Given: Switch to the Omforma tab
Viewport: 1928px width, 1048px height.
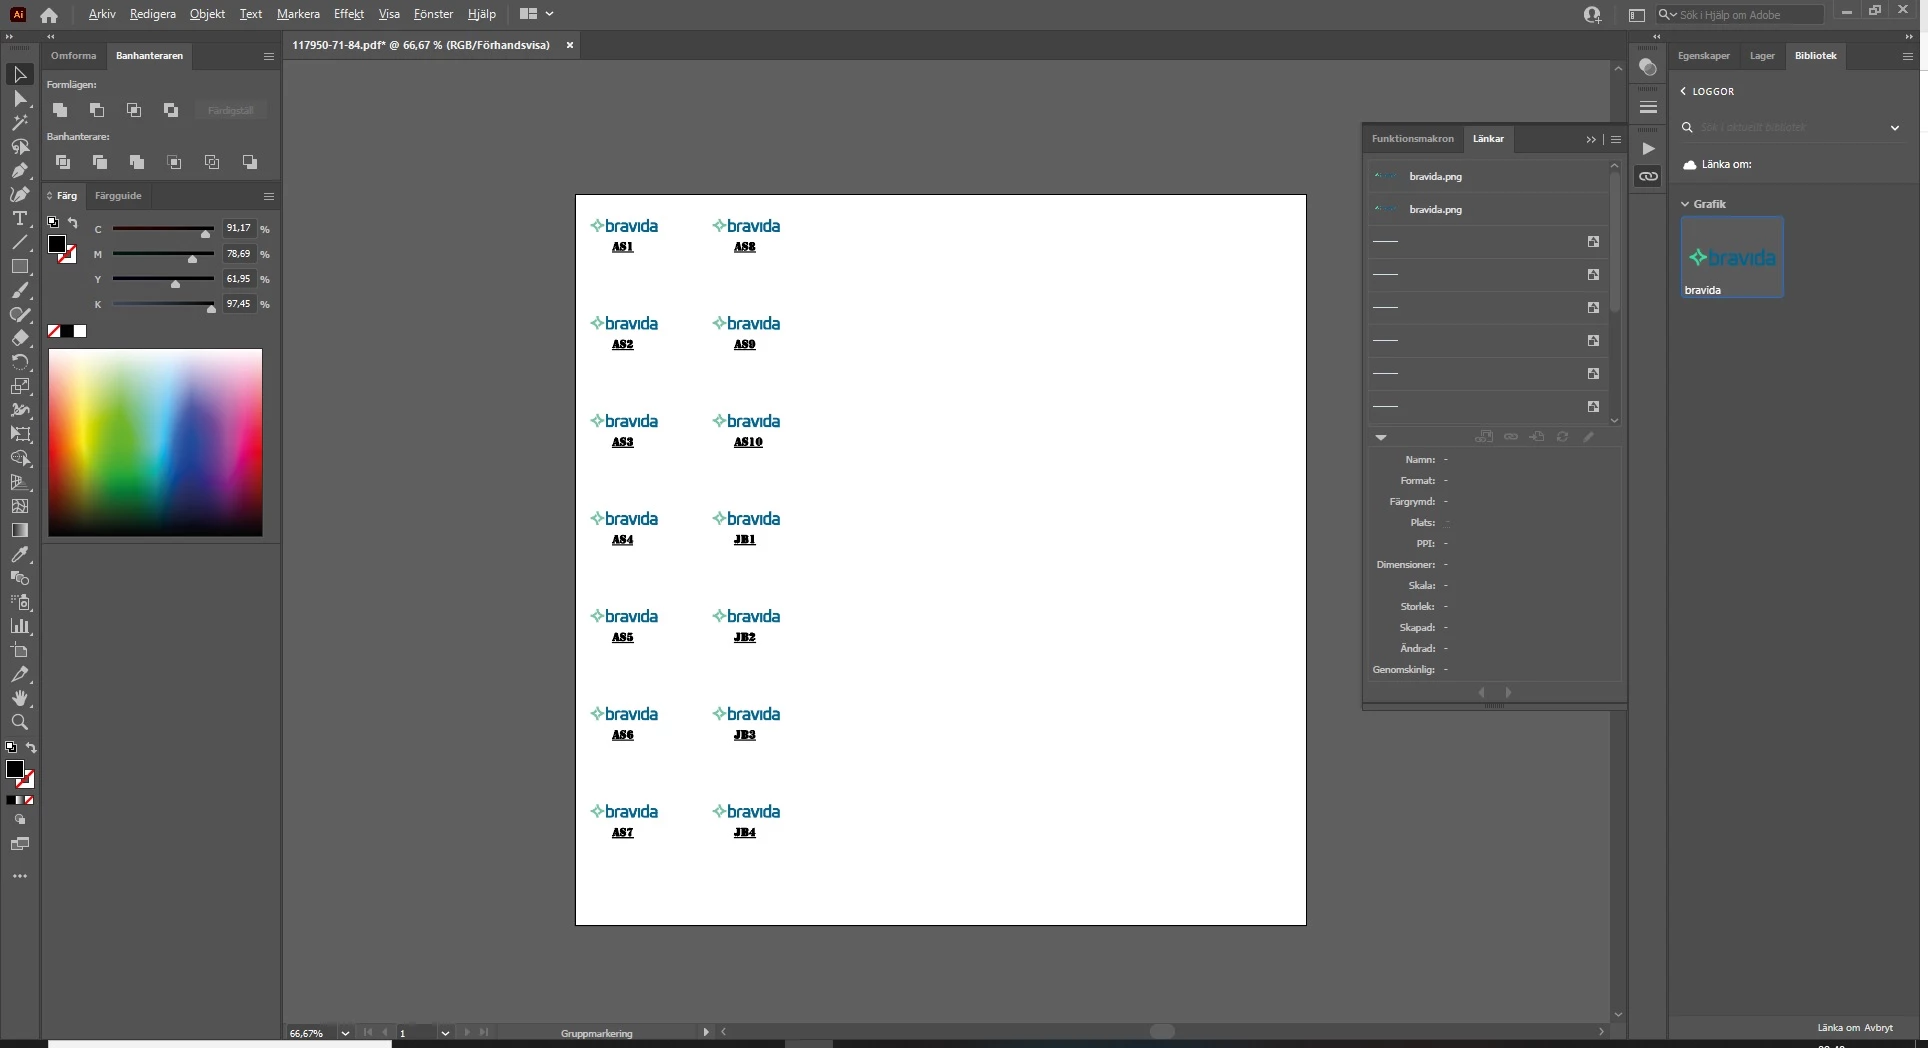Looking at the screenshot, I should (74, 56).
